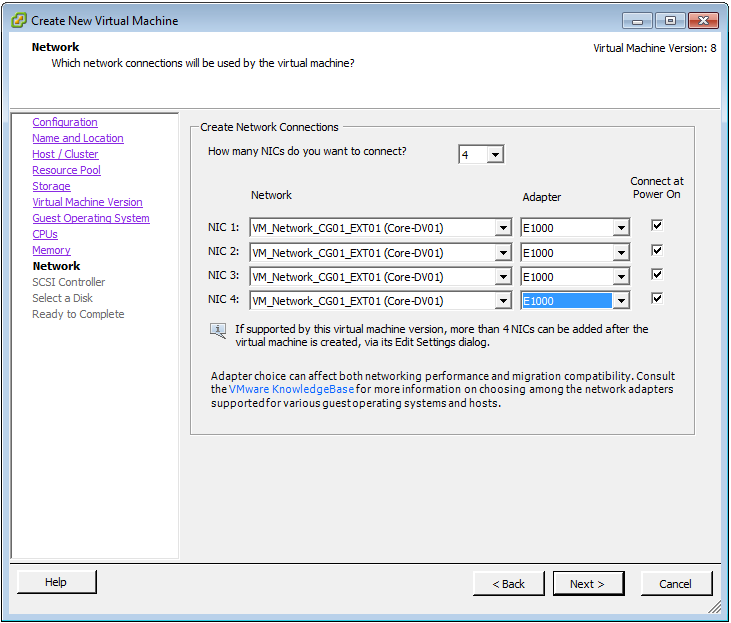Image resolution: width=731 pixels, height=623 pixels.
Task: Click the Select a Disk step label
Action: [x=62, y=298]
